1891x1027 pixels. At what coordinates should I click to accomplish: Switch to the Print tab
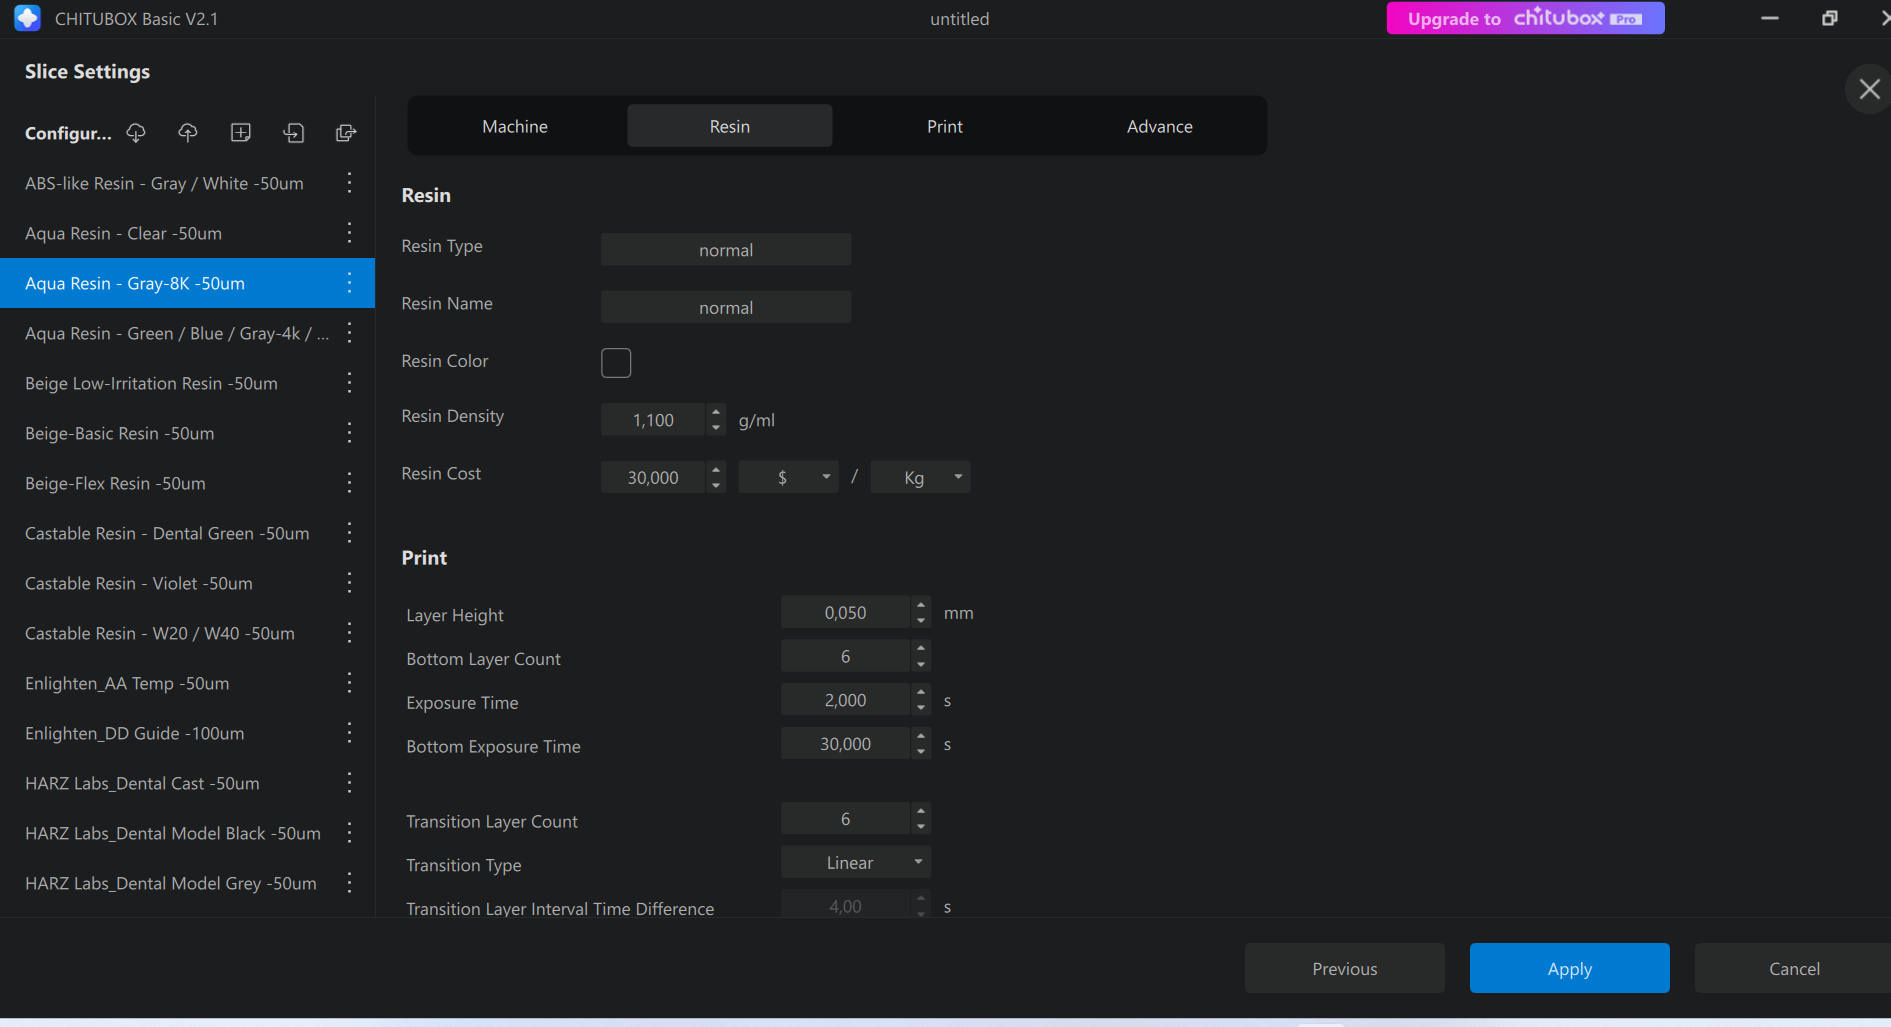[x=945, y=126]
